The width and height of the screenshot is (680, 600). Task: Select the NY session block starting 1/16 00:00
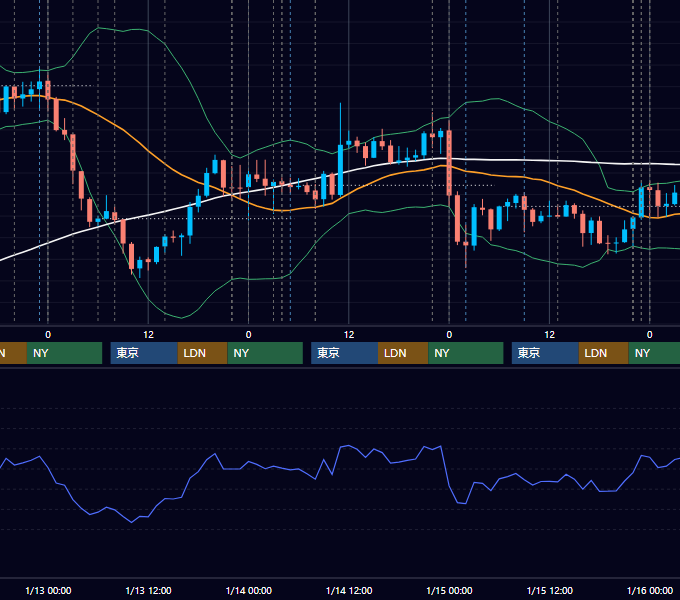654,353
